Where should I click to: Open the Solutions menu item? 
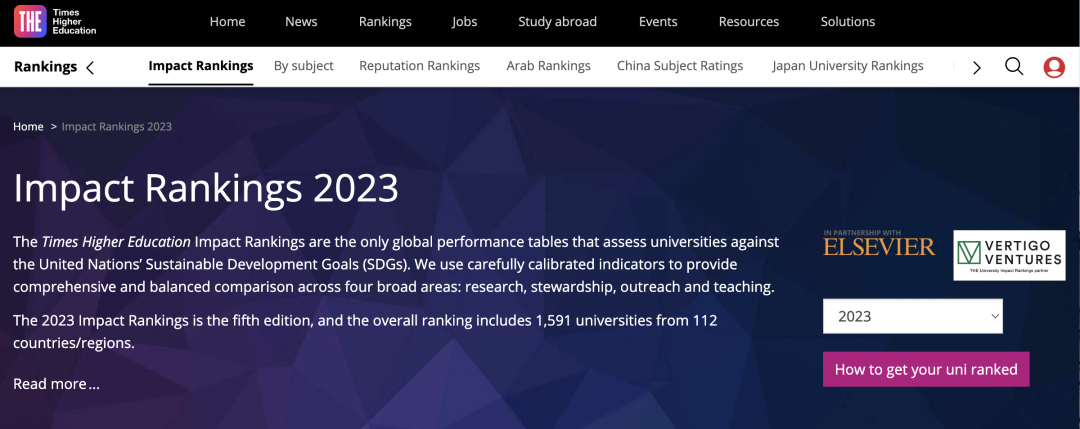click(848, 21)
